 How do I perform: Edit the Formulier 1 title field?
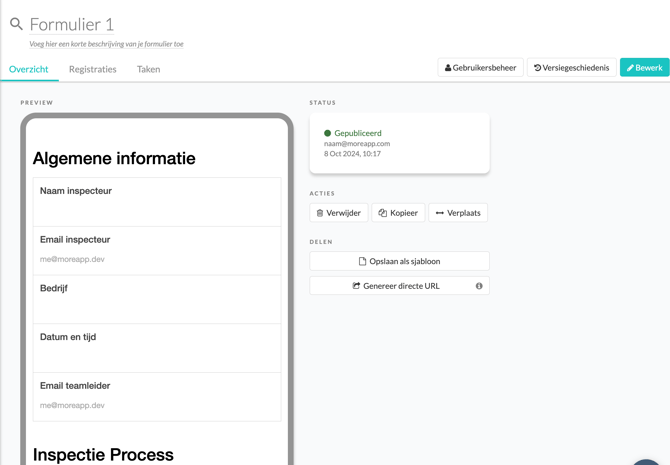pos(72,24)
